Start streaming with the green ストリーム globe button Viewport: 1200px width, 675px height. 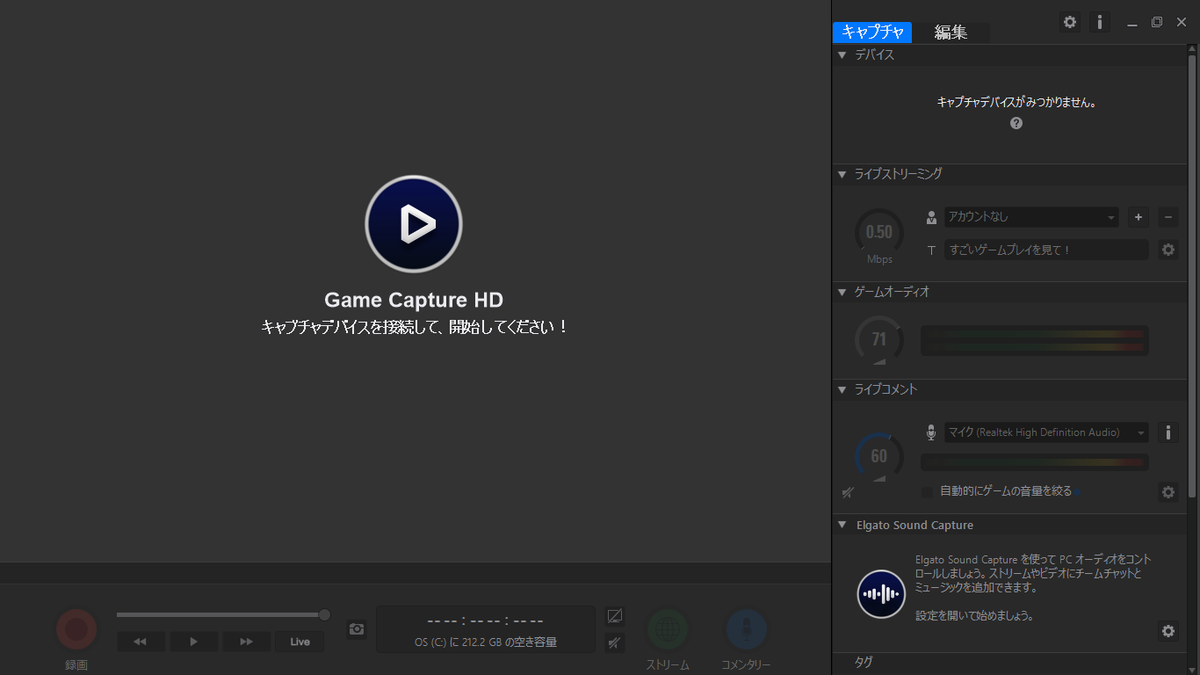[667, 629]
